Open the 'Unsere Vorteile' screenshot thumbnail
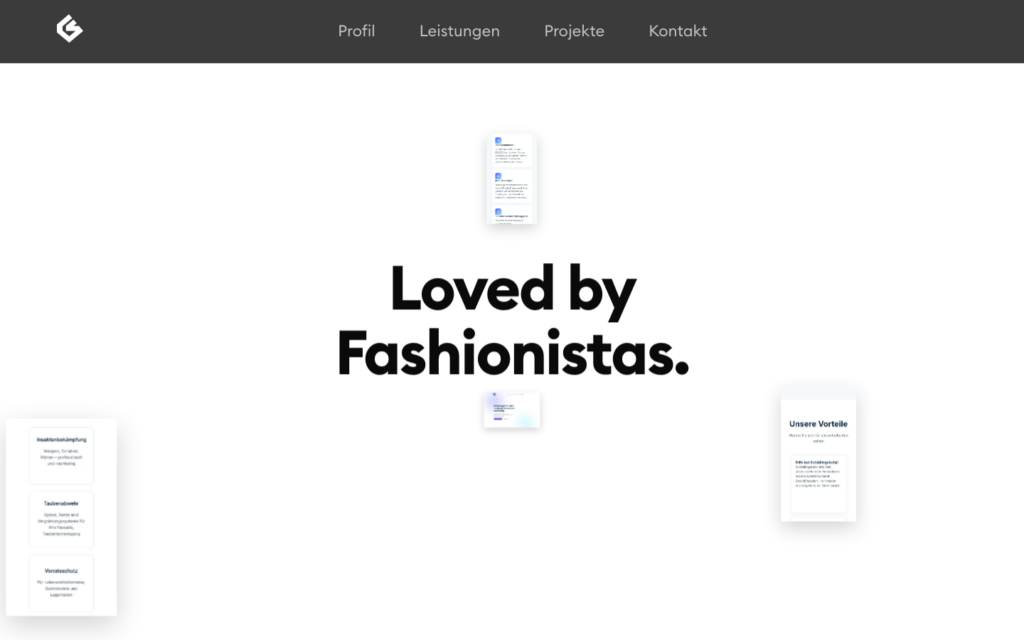The width and height of the screenshot is (1024, 640). [x=818, y=454]
